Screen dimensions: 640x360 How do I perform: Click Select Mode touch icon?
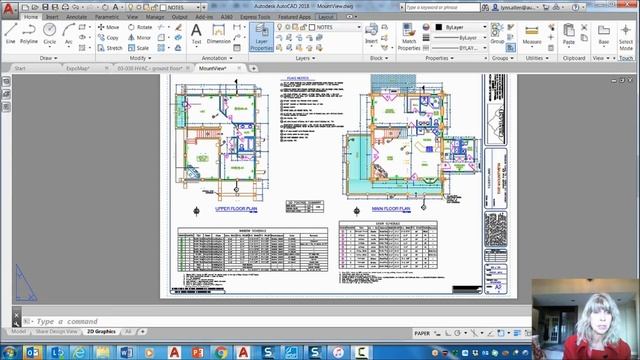point(626,37)
